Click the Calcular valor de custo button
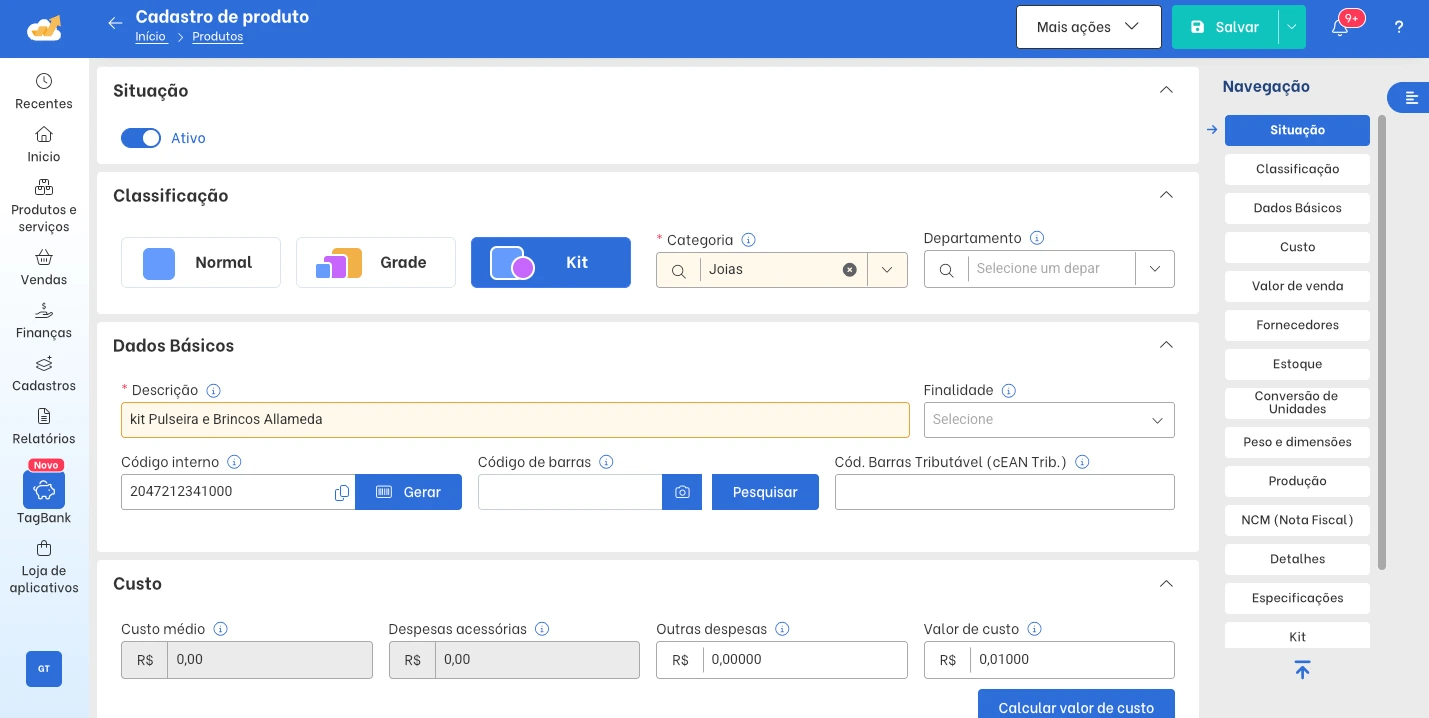 (1076, 704)
